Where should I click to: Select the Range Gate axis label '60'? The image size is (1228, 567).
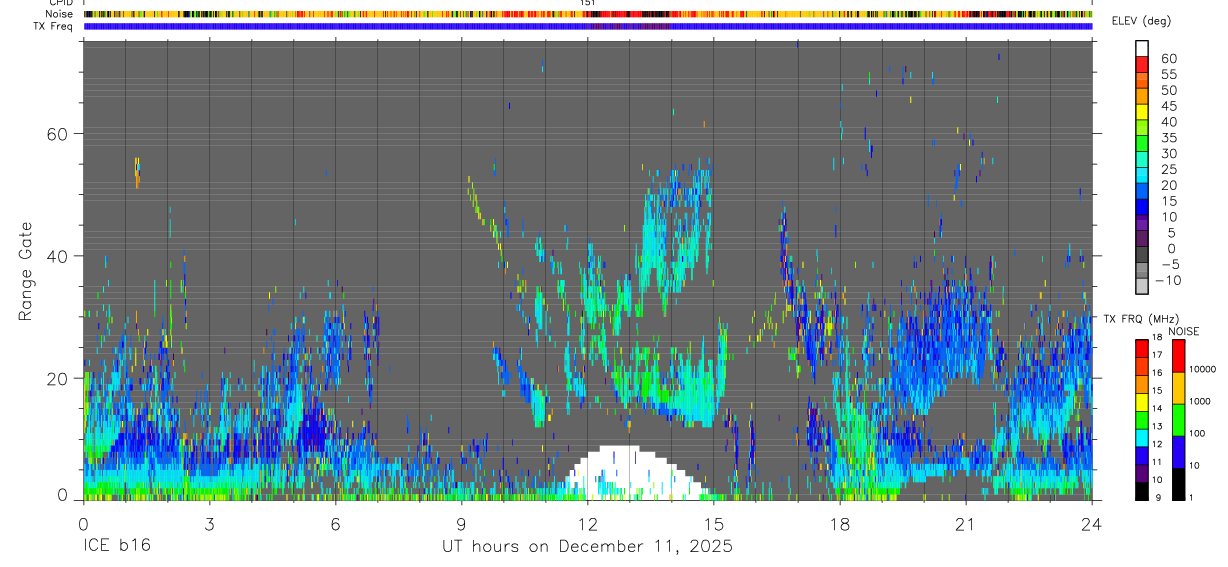point(58,133)
